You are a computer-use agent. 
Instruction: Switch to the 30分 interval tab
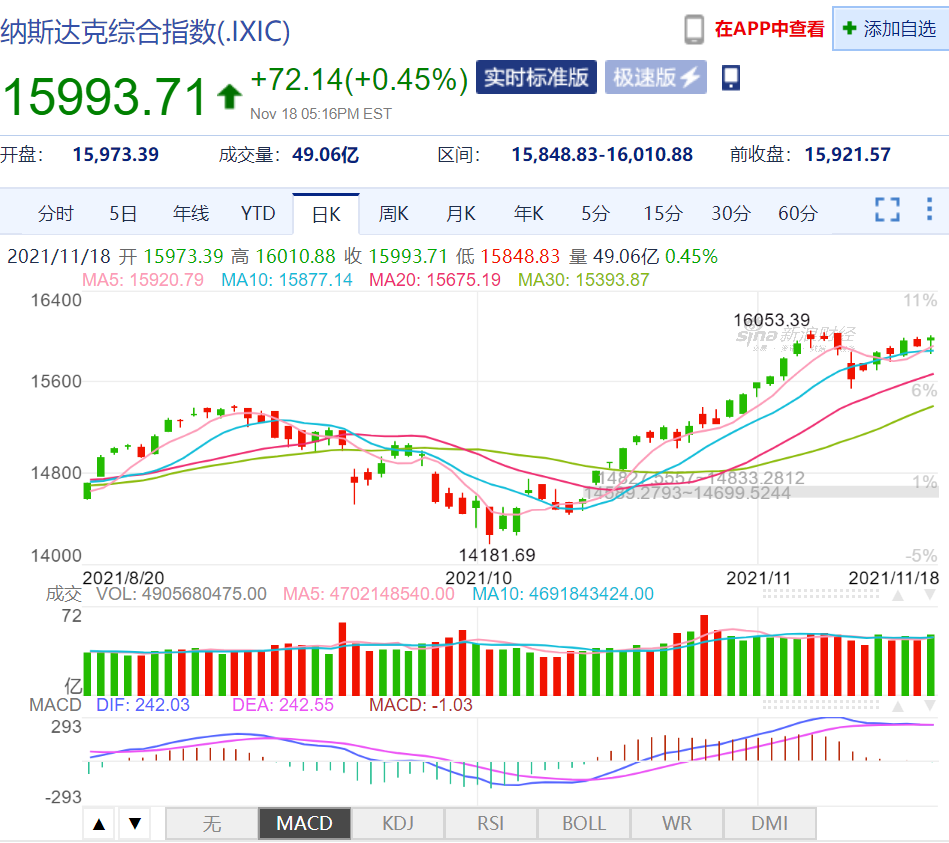[731, 214]
